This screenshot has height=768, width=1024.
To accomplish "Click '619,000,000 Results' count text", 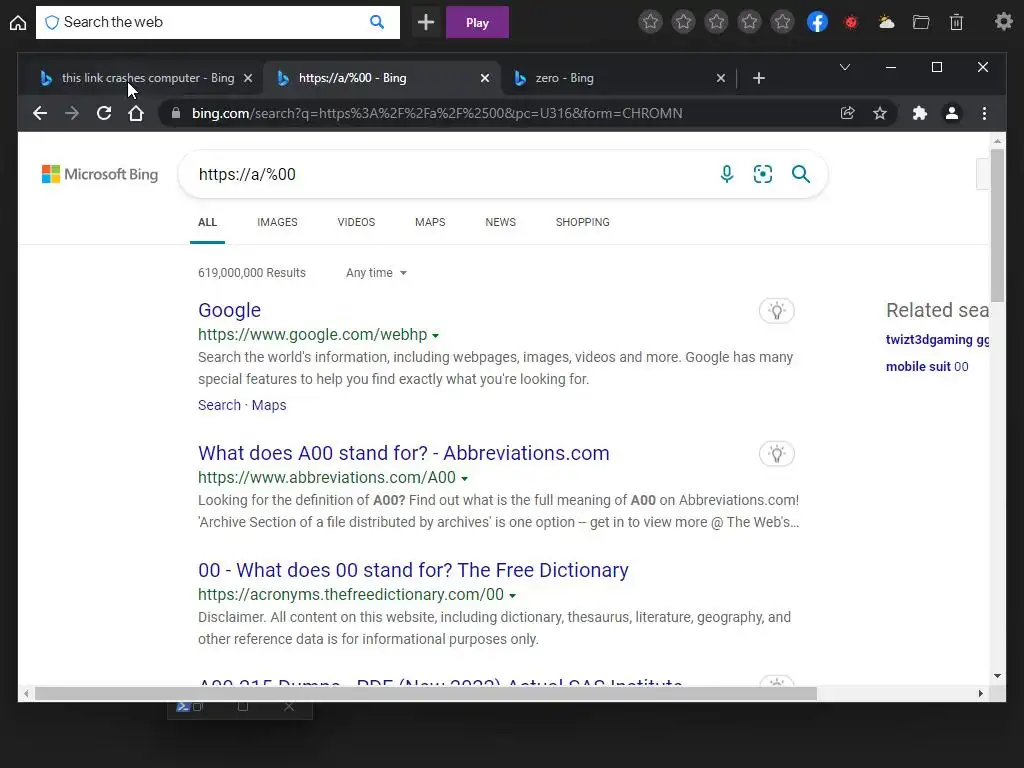I will (x=251, y=273).
